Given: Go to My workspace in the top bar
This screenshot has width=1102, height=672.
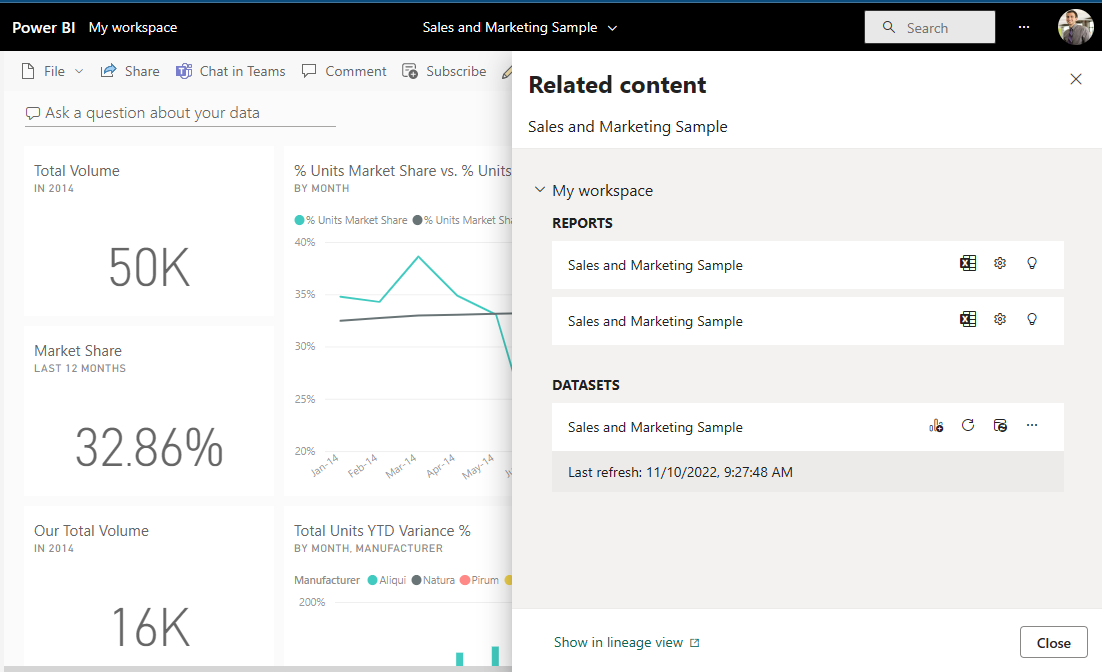Looking at the screenshot, I should pos(132,27).
